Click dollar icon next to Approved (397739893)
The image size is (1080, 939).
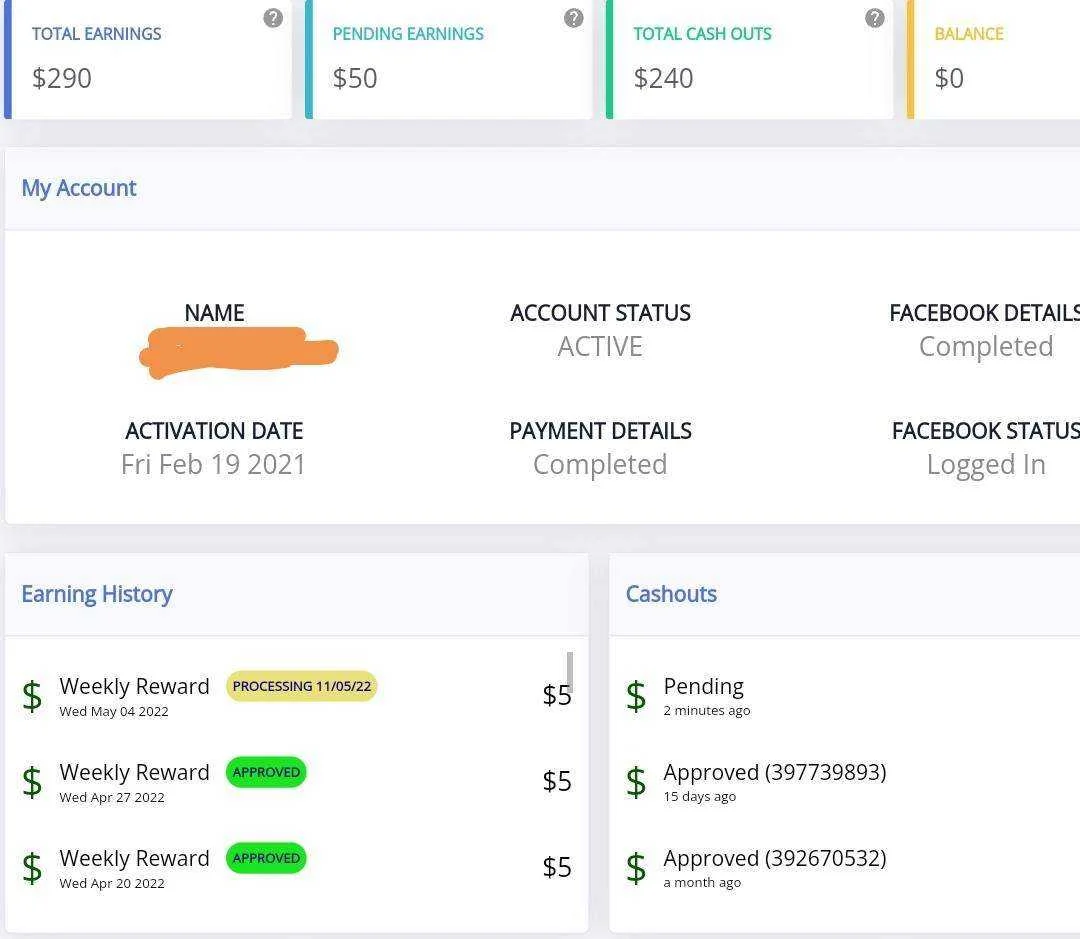click(636, 782)
